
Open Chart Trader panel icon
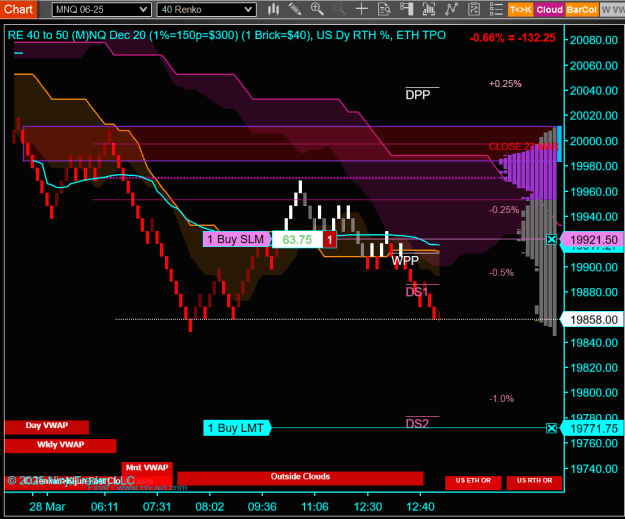407,9
